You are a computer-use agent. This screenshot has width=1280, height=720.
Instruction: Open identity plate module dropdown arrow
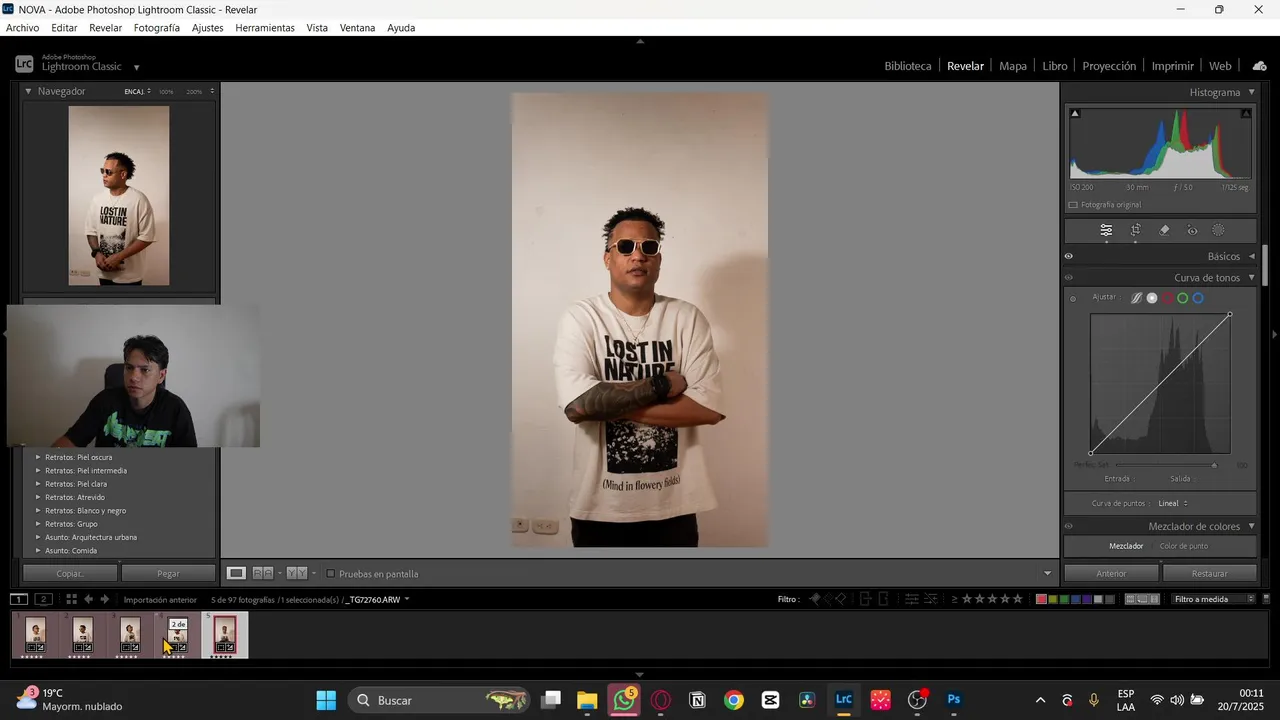pyautogui.click(x=136, y=68)
